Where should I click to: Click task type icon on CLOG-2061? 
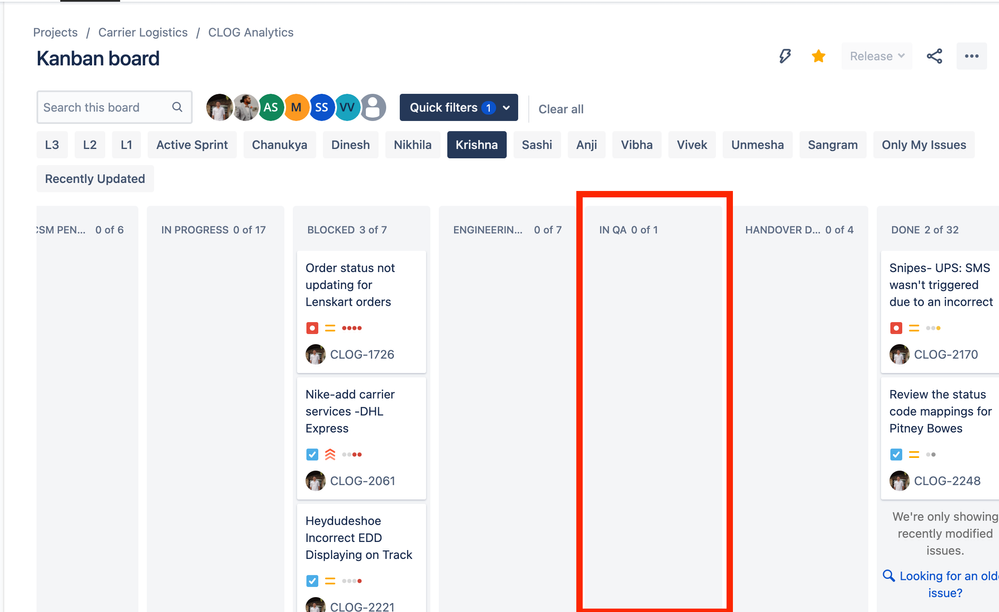click(312, 455)
